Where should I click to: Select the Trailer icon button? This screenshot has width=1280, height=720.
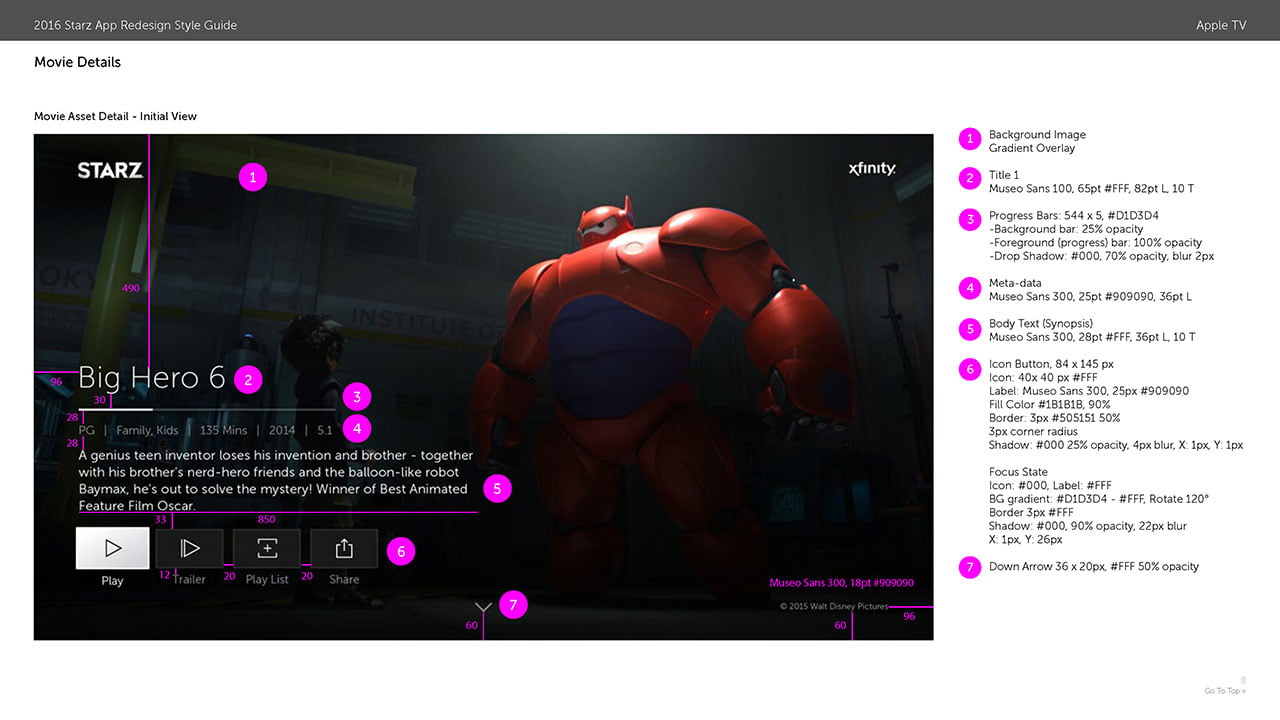coord(189,548)
